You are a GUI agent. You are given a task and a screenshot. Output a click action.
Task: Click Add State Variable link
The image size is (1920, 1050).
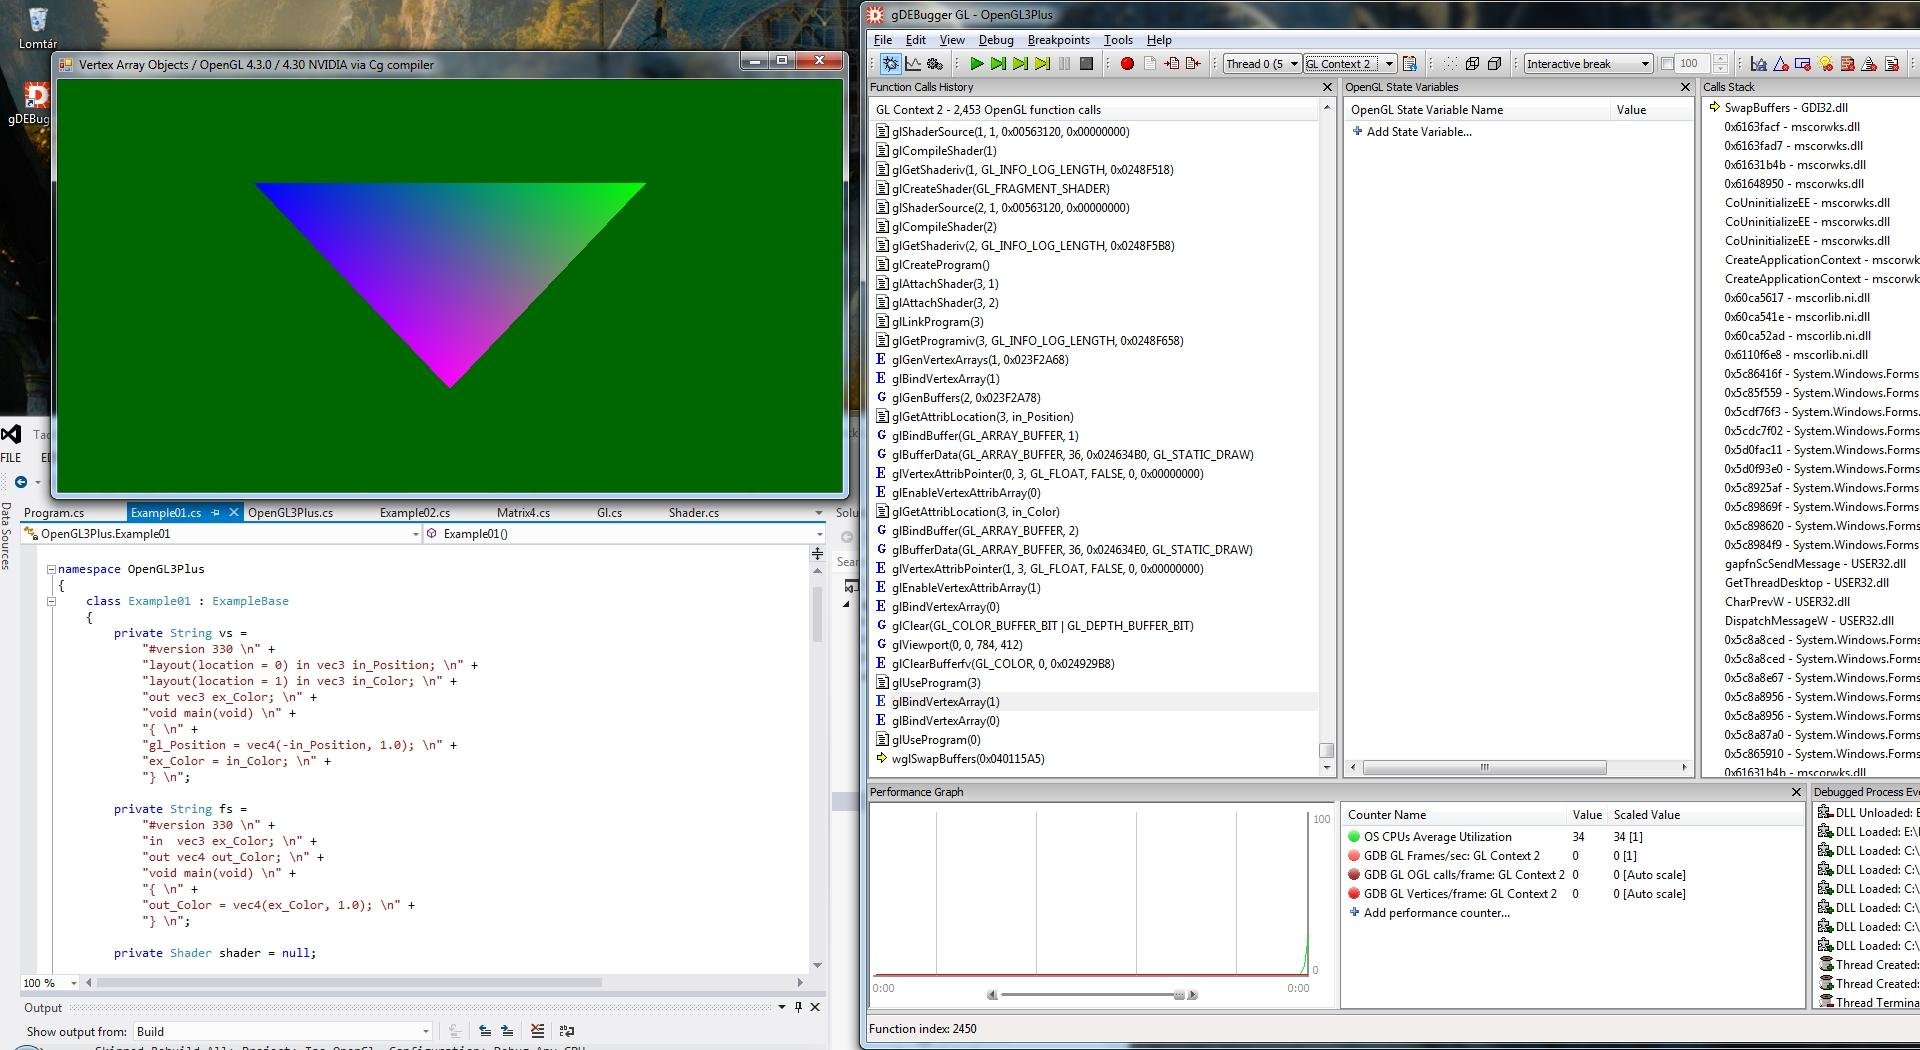tap(1418, 132)
